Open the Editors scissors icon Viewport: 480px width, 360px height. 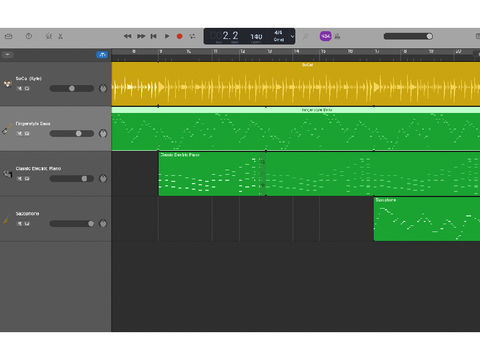tap(60, 36)
